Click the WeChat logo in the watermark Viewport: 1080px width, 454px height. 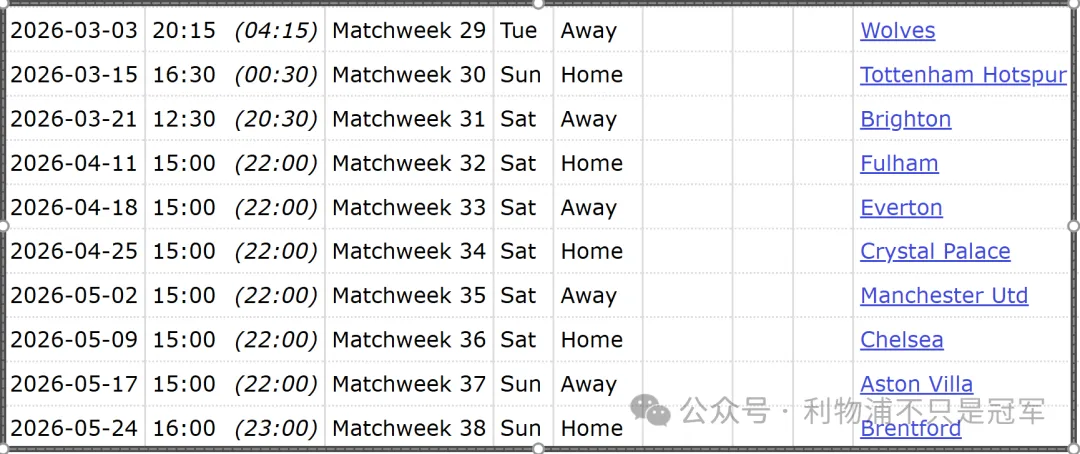coord(655,410)
